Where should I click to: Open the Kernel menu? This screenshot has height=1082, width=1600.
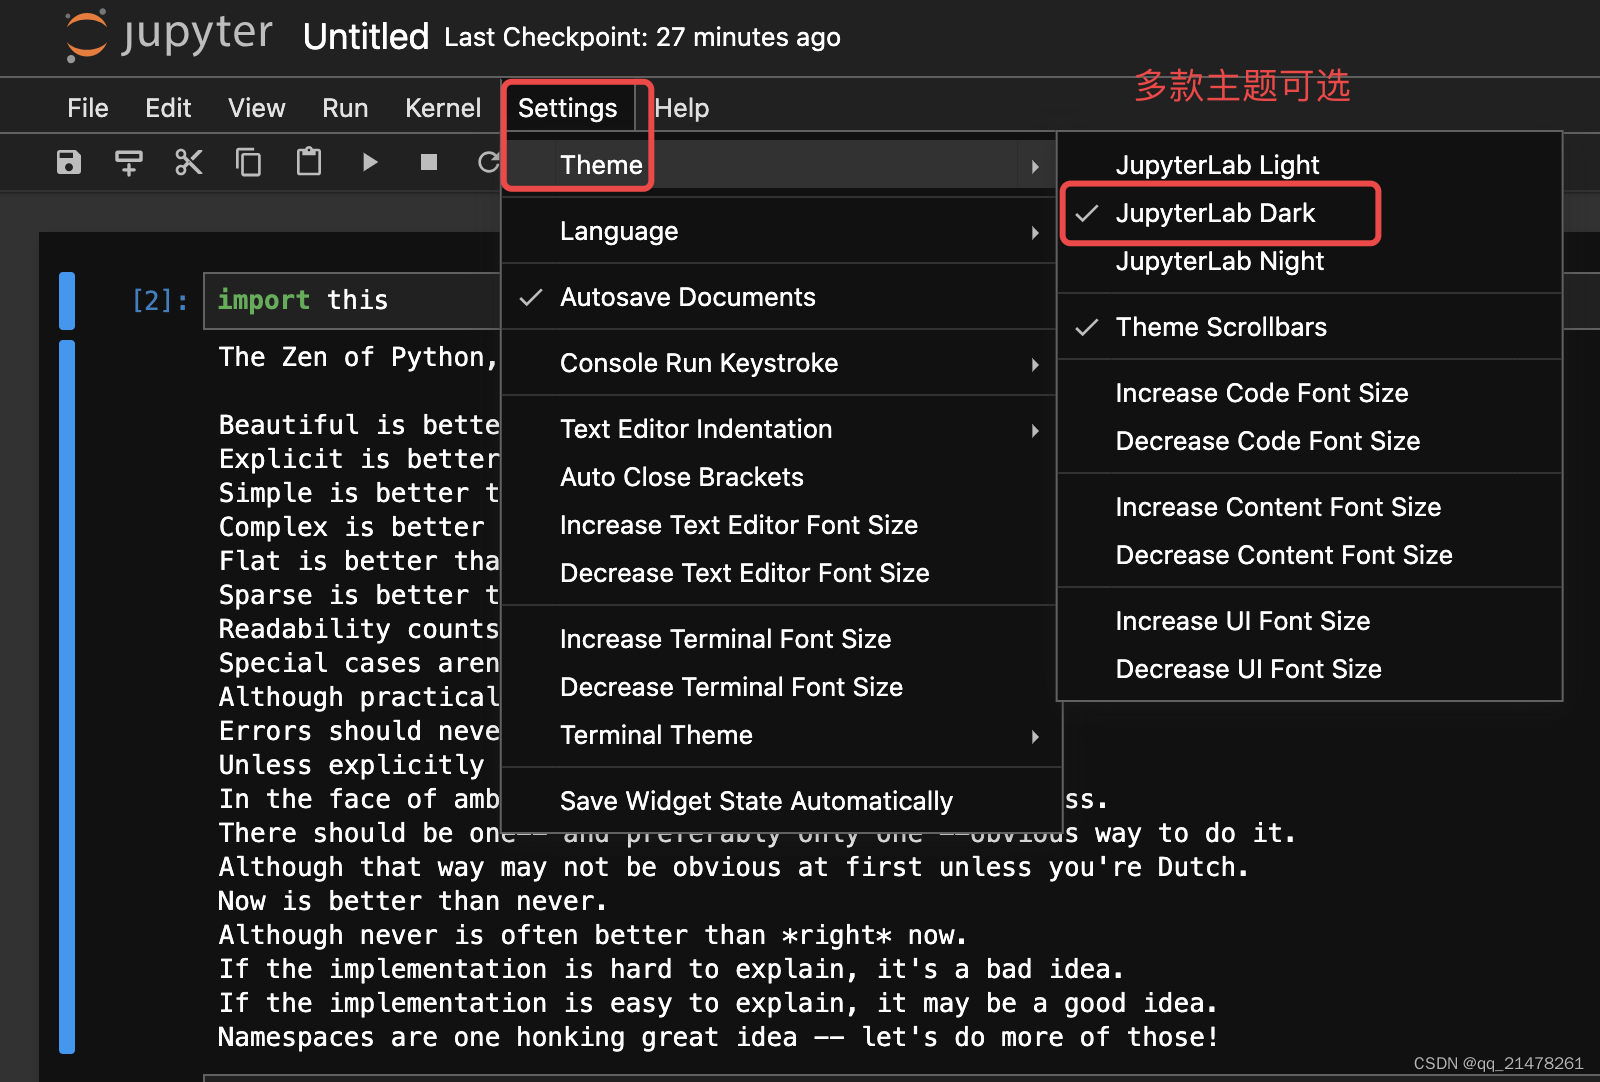point(443,108)
